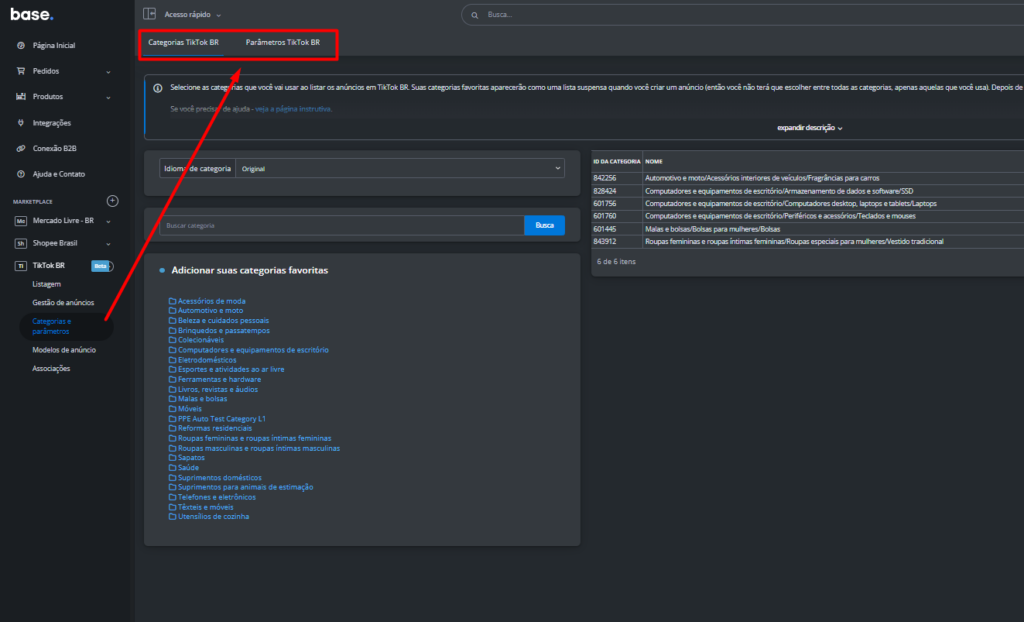Viewport: 1024px width, 622px height.
Task: Open the Livros, revistas e áudios folder
Action: (213, 389)
